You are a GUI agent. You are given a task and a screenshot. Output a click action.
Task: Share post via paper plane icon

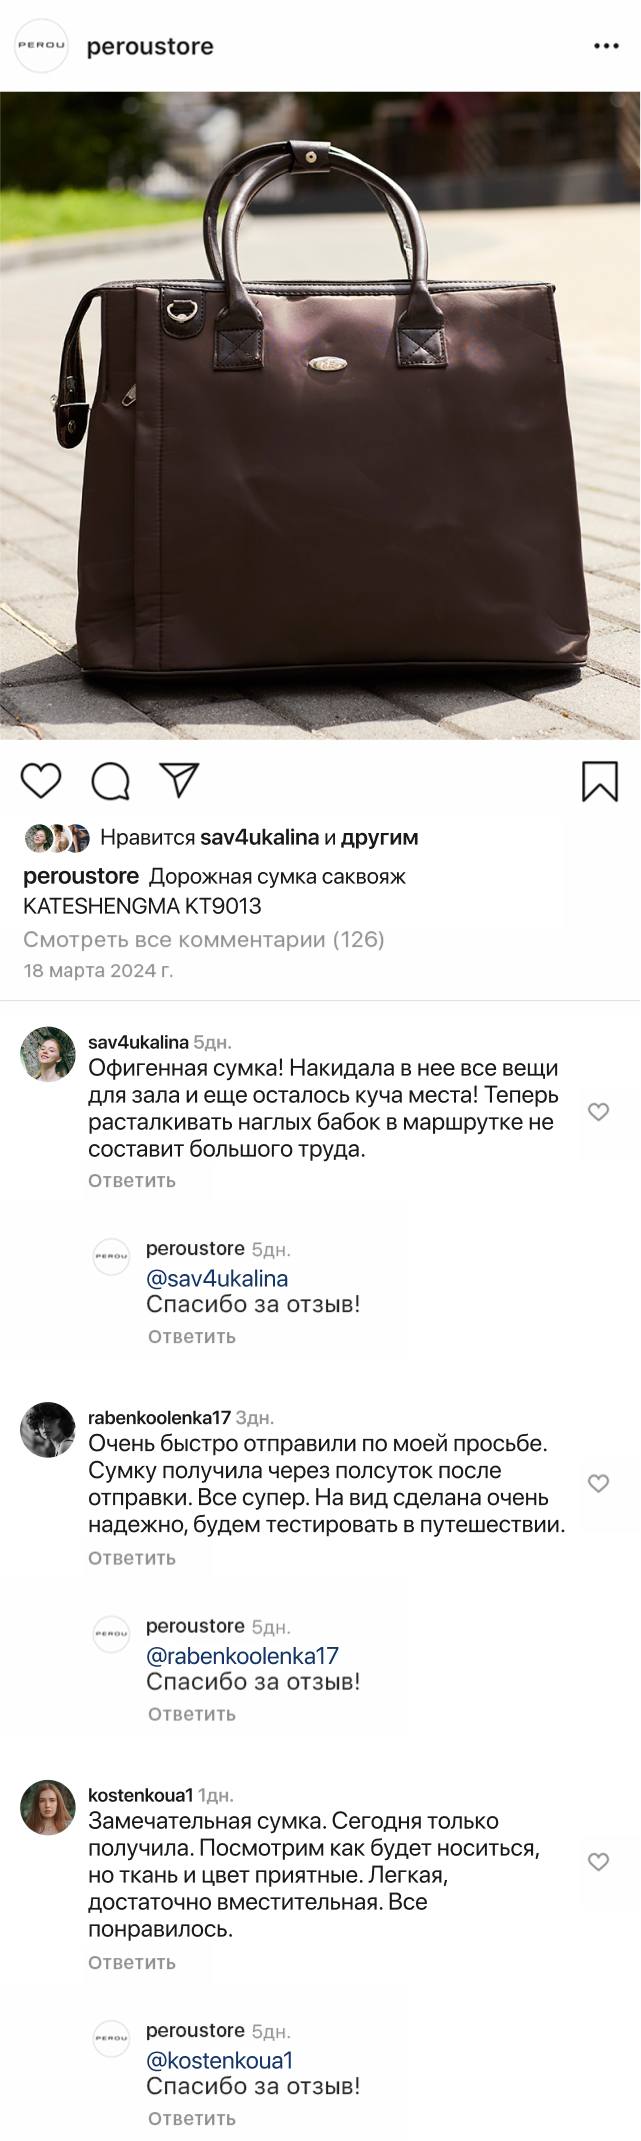[180, 780]
